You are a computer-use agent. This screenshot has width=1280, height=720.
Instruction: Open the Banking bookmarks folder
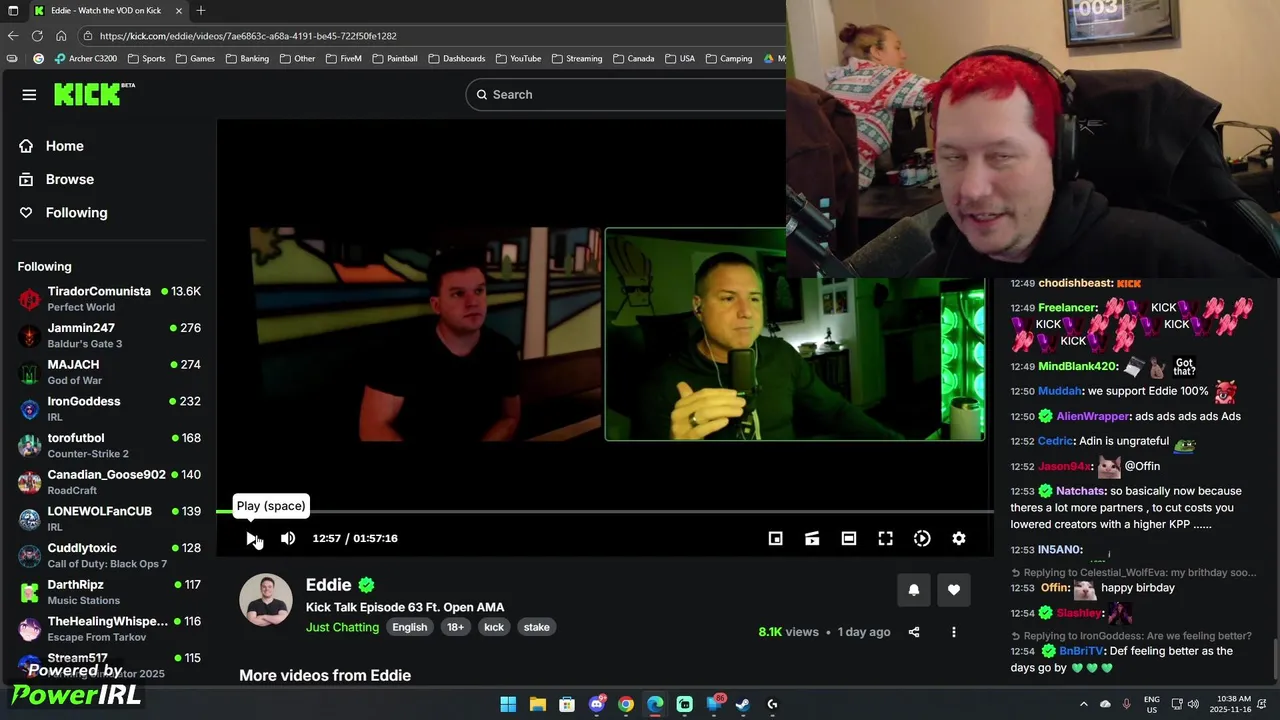point(247,58)
